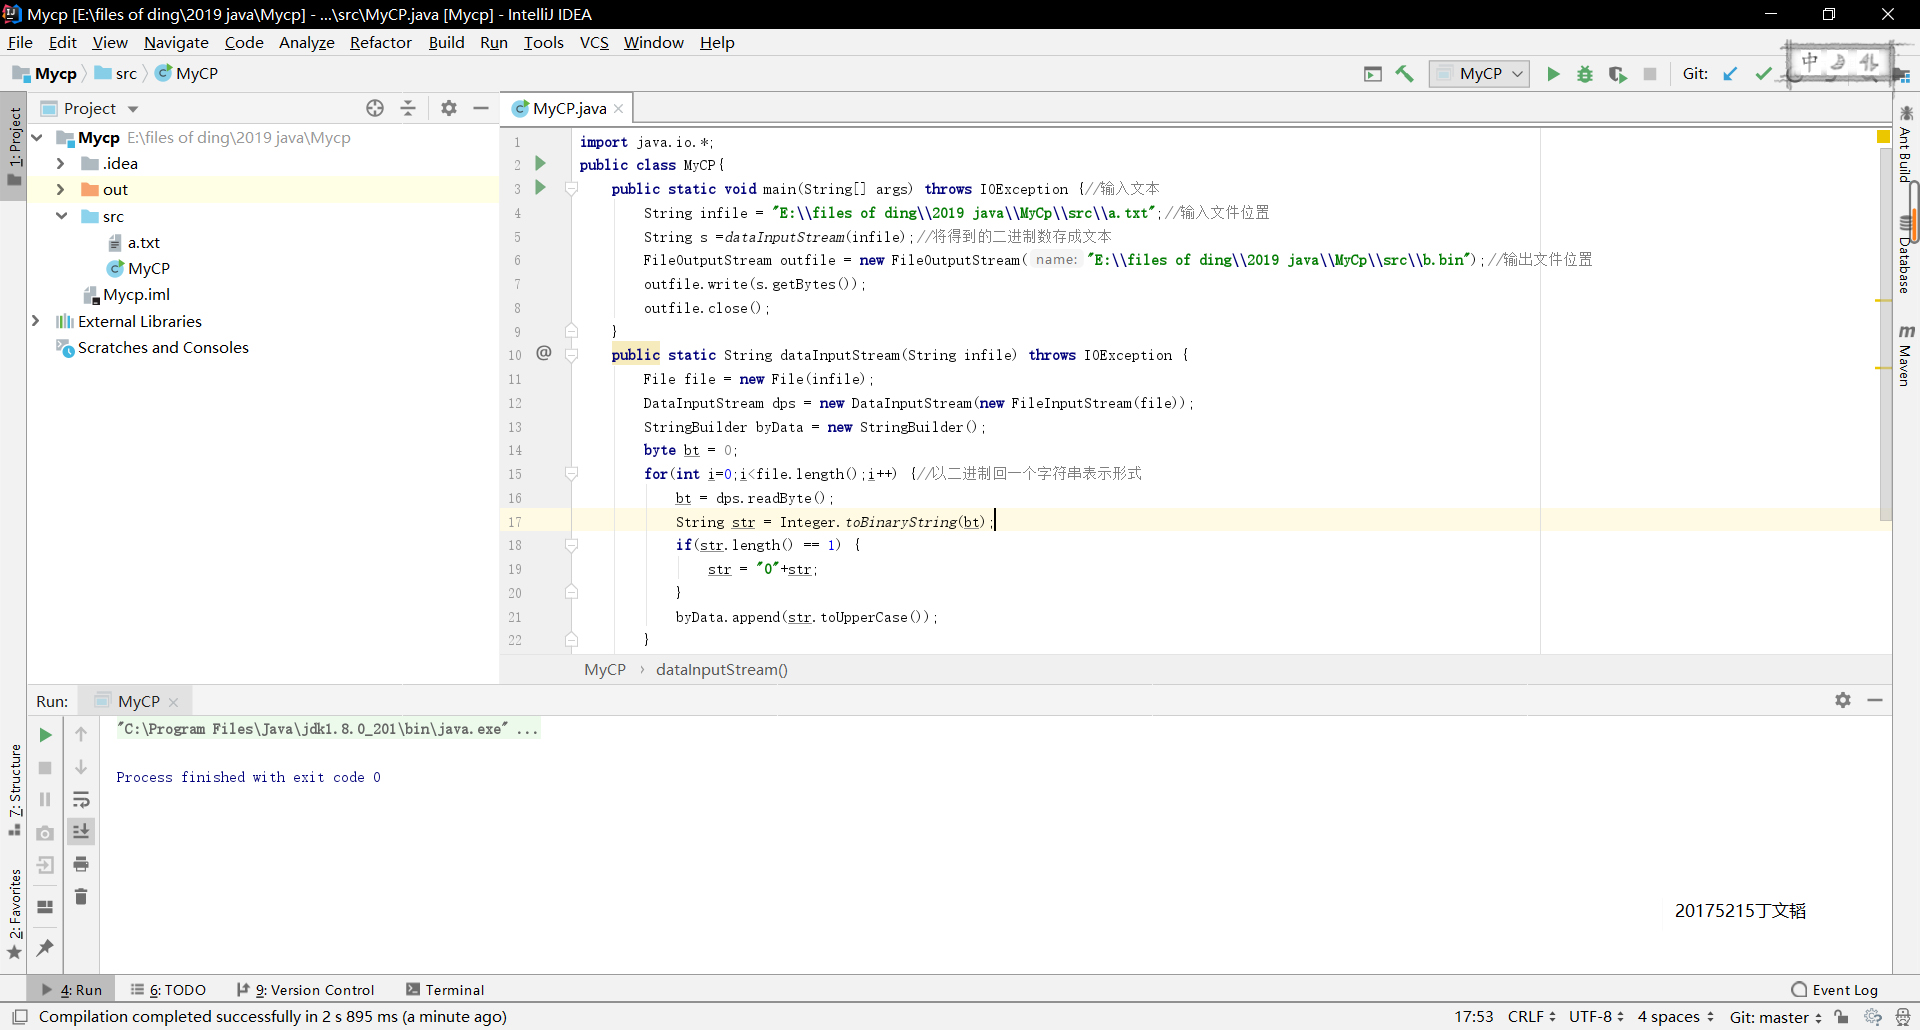Click the grey stop button in toolbar
Viewport: 1920px width, 1030px height.
(x=1650, y=74)
